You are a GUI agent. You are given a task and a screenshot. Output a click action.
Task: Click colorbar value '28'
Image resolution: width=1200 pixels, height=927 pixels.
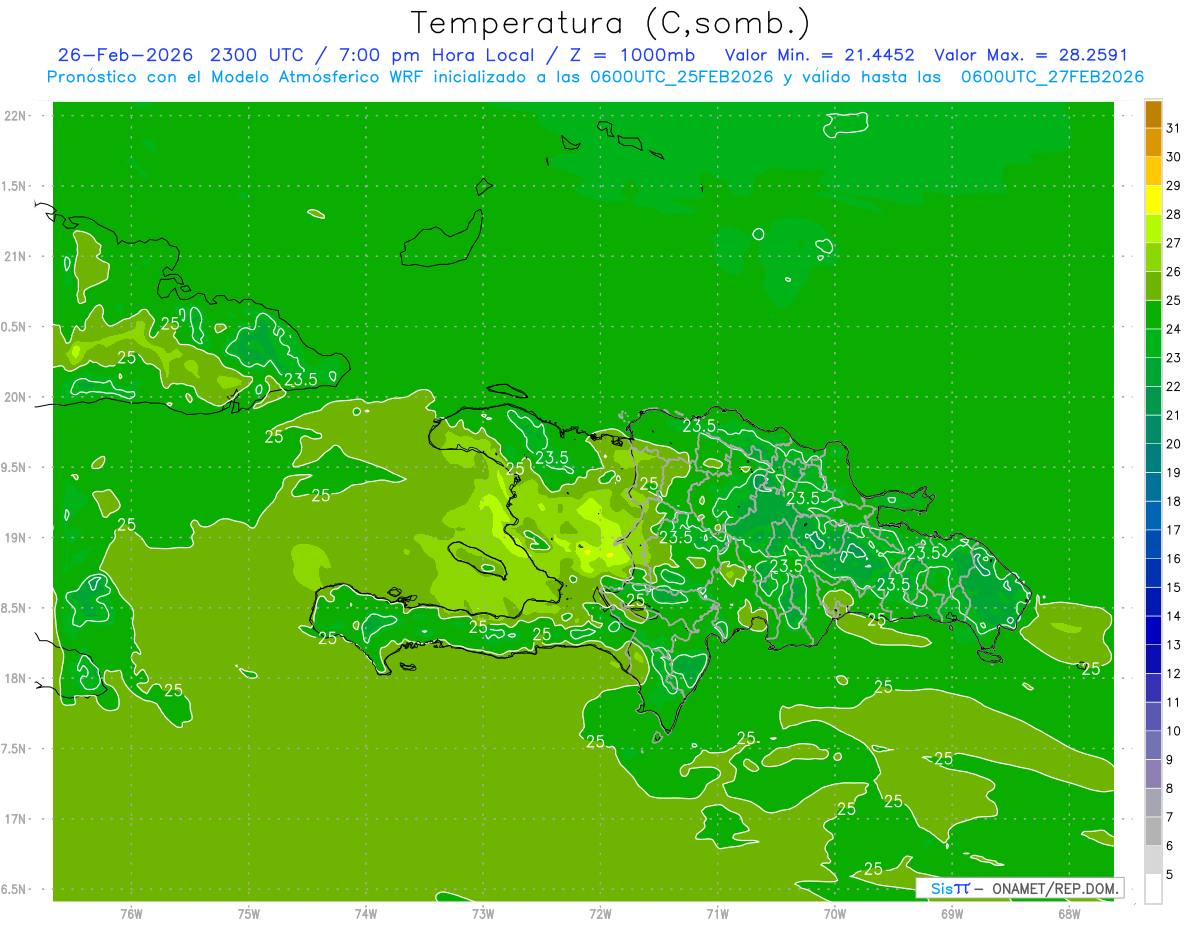(1173, 215)
